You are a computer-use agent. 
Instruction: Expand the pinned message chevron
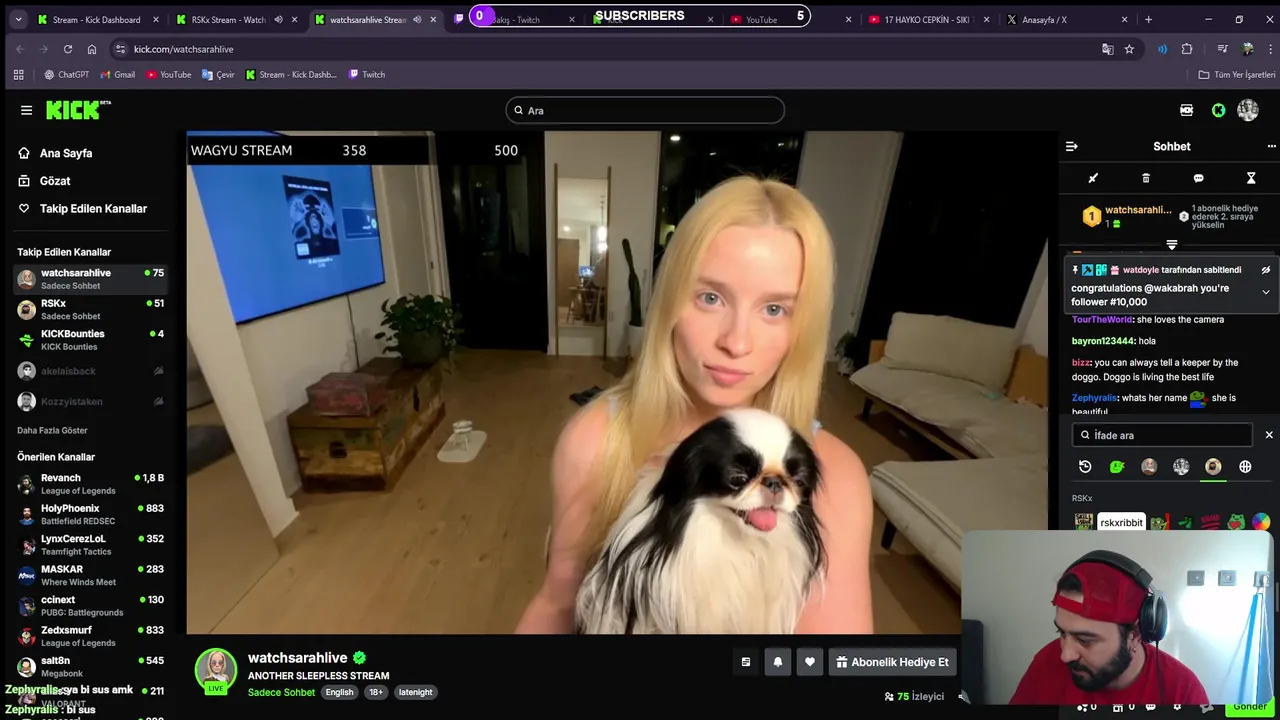[x=1265, y=292]
